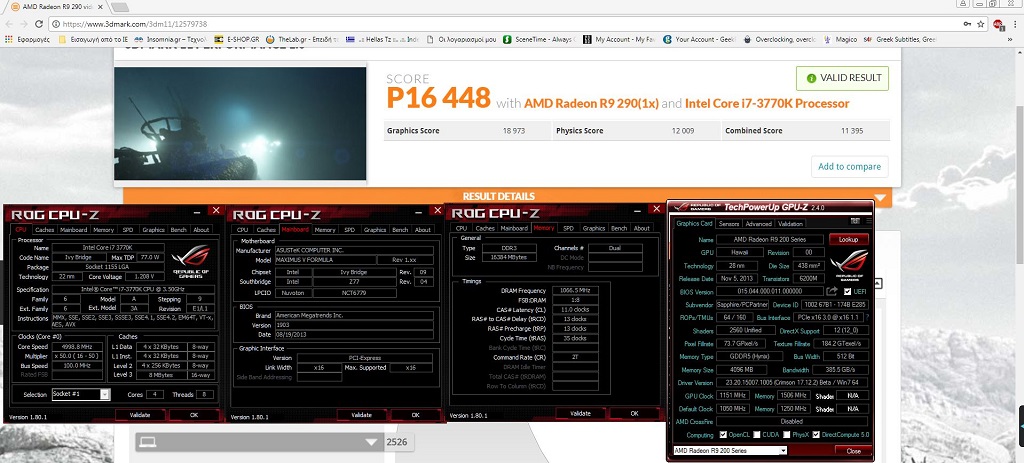Open Chrome's three-dot menu
This screenshot has height=463, width=1024.
(x=1015, y=24)
